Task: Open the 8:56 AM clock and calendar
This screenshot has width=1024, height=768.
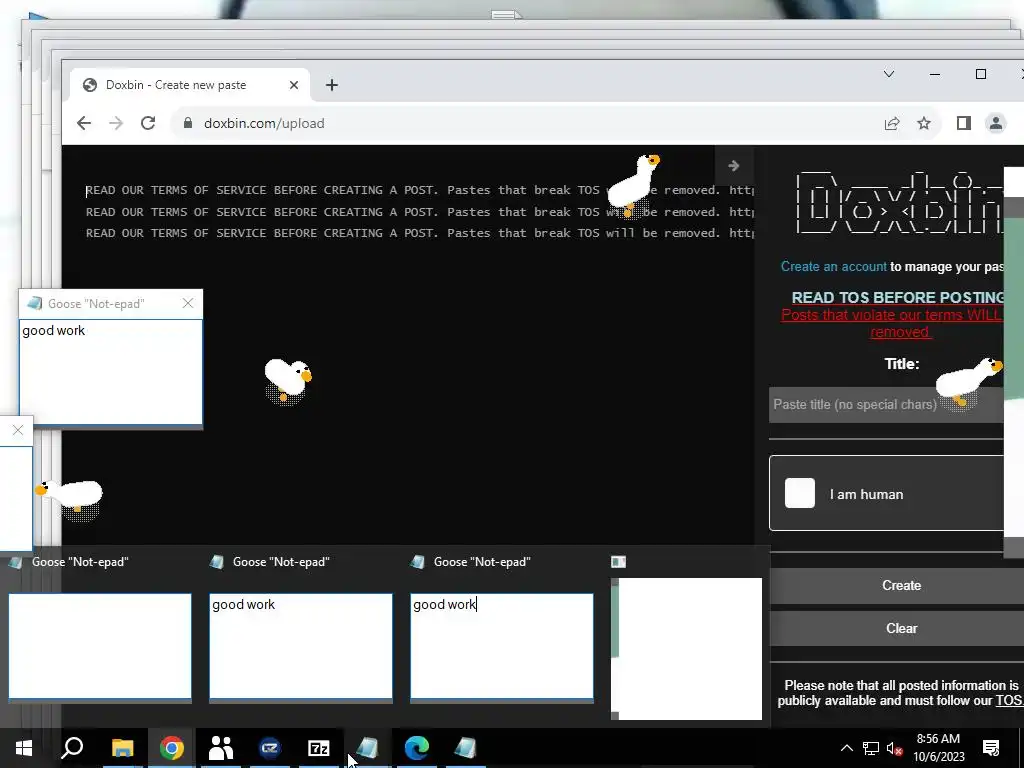Action: tap(938, 748)
